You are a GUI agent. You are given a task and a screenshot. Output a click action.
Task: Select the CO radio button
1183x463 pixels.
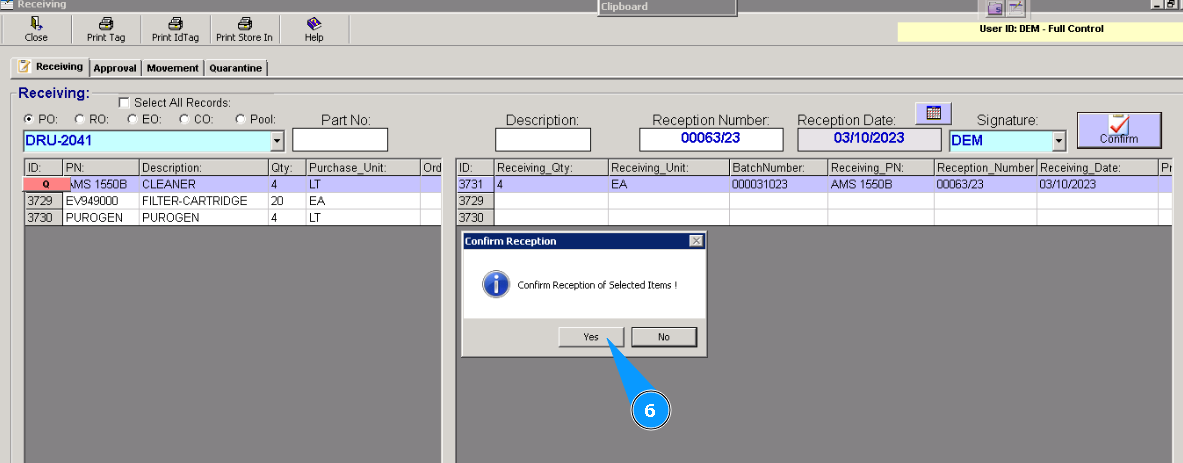[184, 118]
